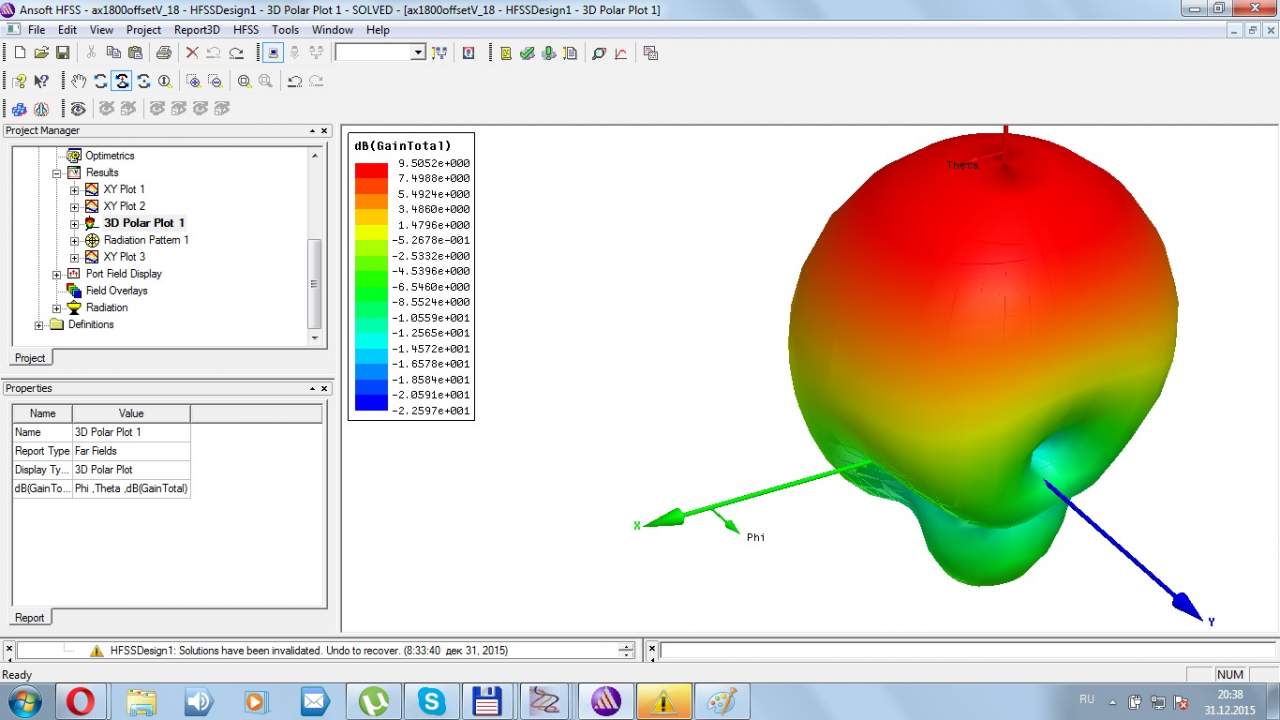Expand the XY Plot 1 node
This screenshot has width=1280, height=720.
[x=75, y=190]
